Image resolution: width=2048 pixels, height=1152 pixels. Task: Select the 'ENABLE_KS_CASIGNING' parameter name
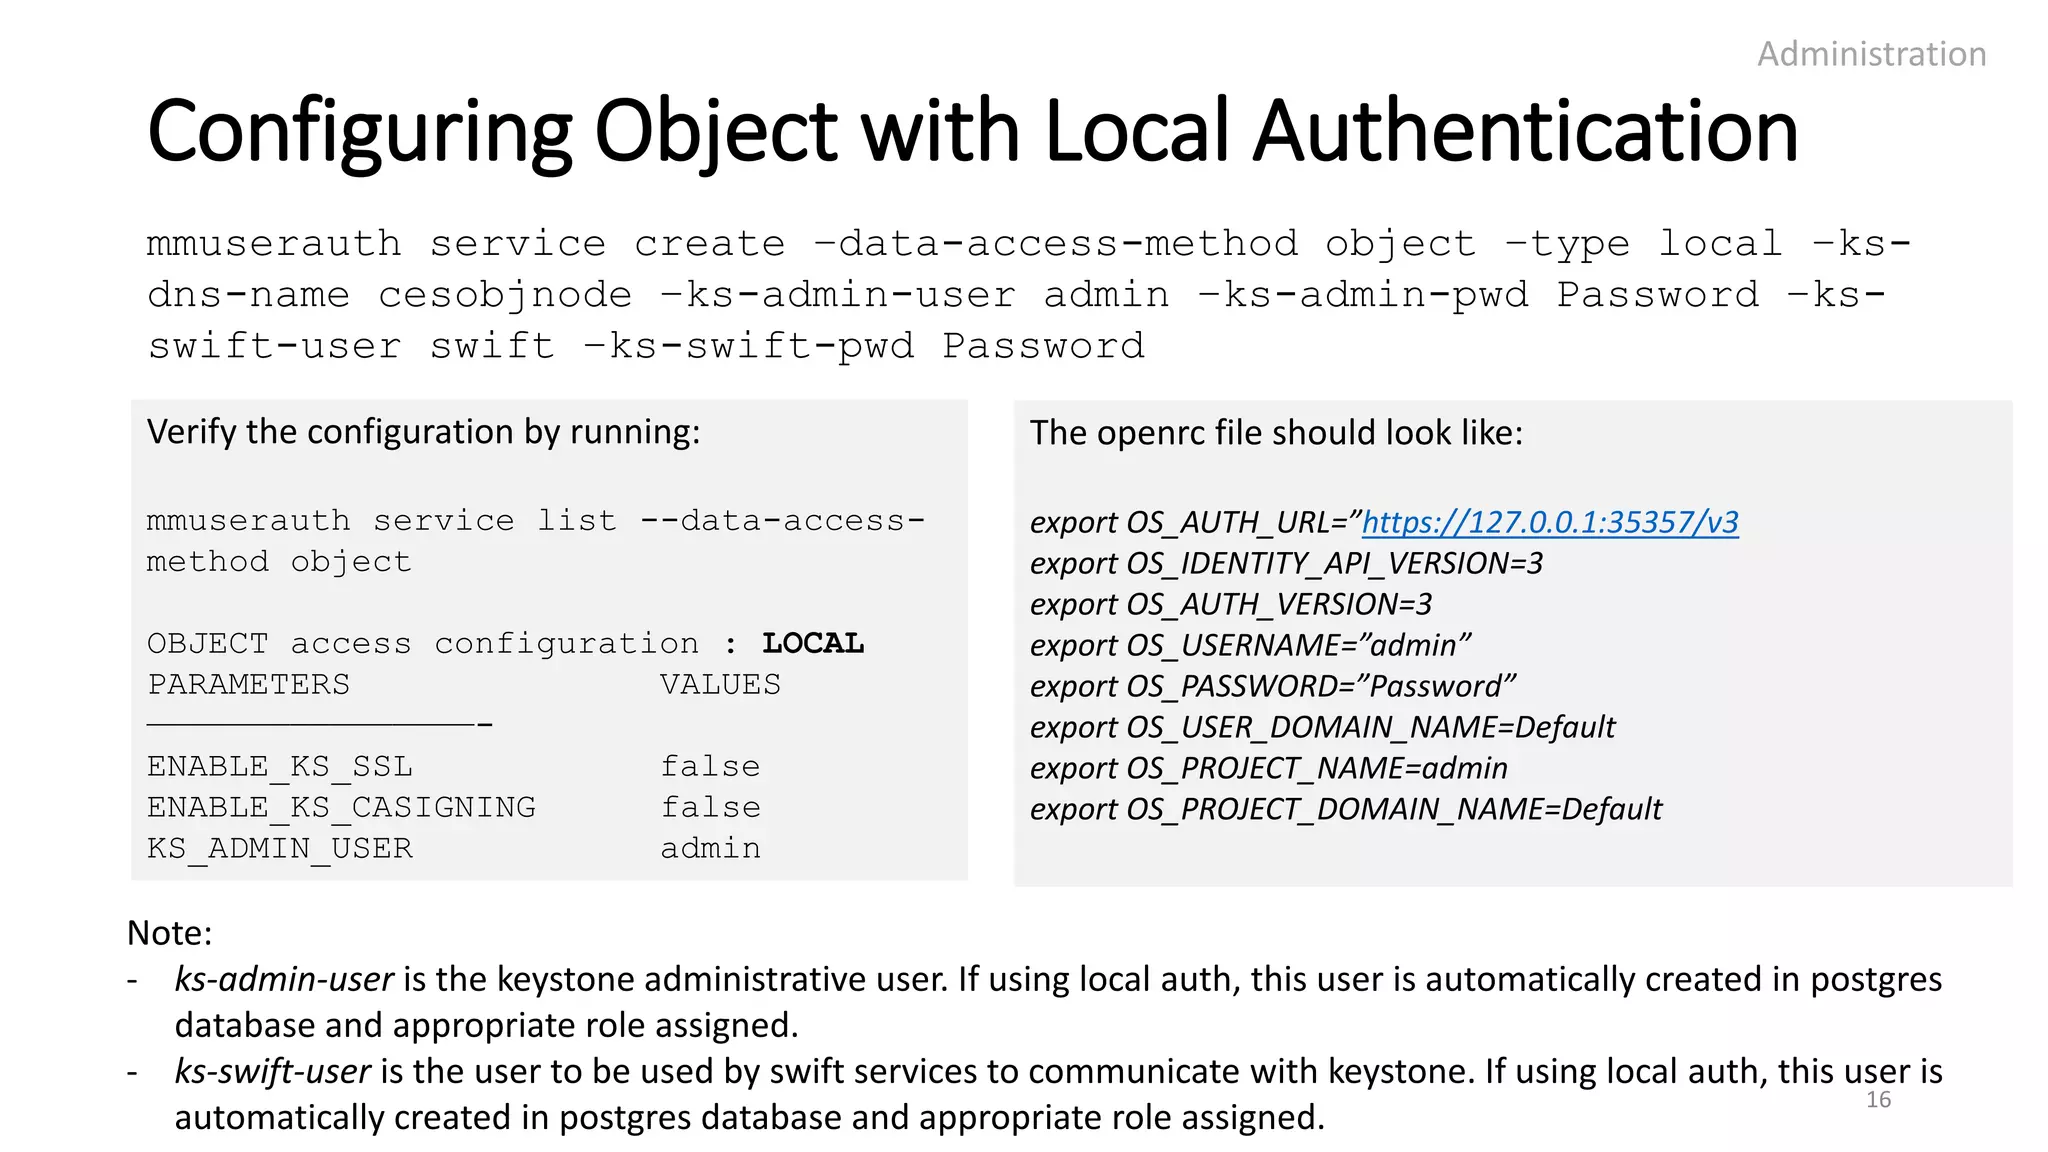[341, 808]
